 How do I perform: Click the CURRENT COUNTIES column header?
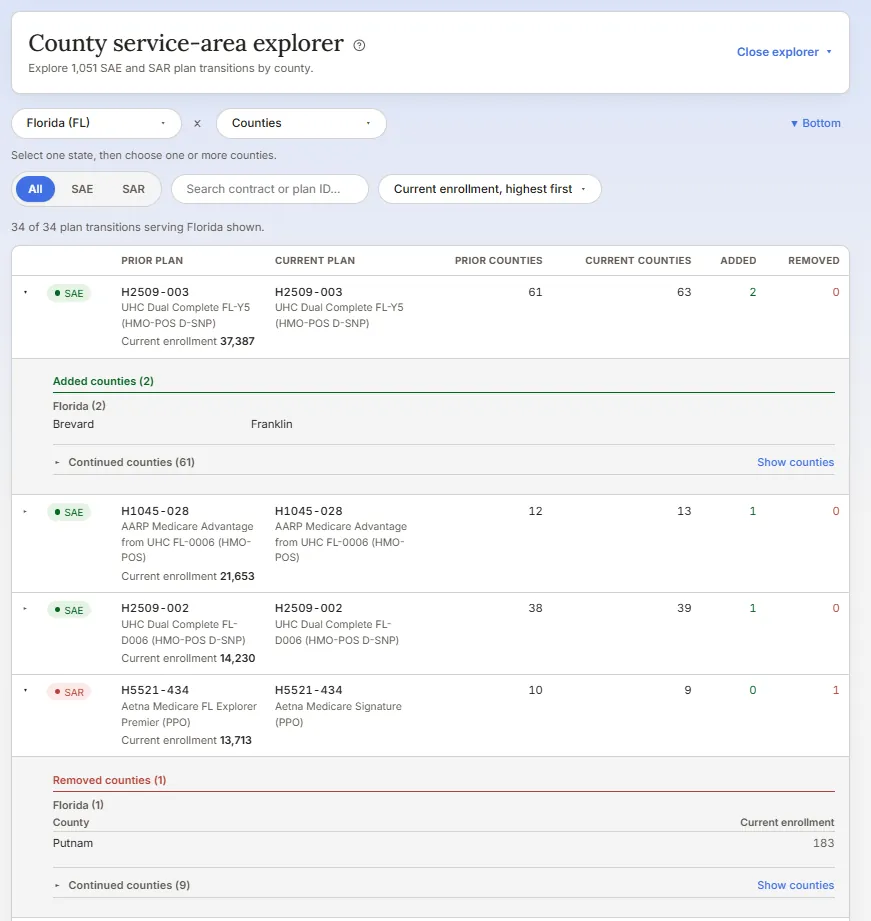tap(638, 261)
